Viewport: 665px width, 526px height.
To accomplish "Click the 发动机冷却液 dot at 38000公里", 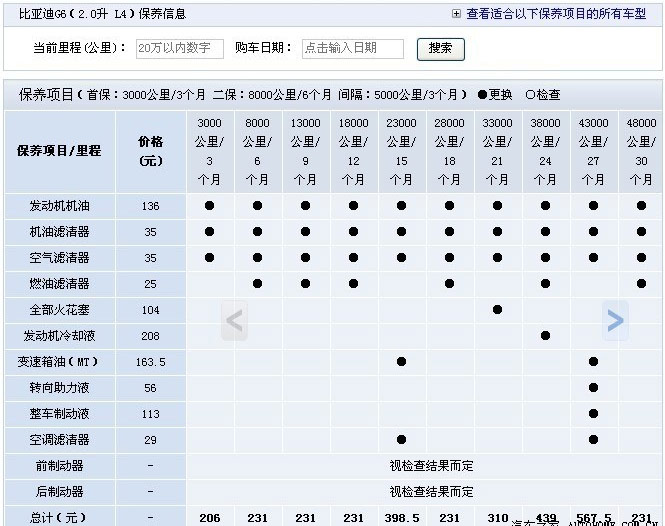I will [x=545, y=336].
